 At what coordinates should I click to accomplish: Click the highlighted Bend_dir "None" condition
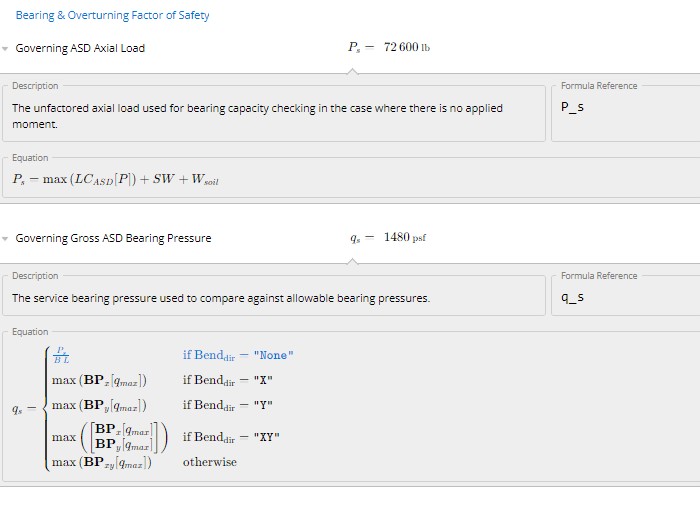coord(238,355)
